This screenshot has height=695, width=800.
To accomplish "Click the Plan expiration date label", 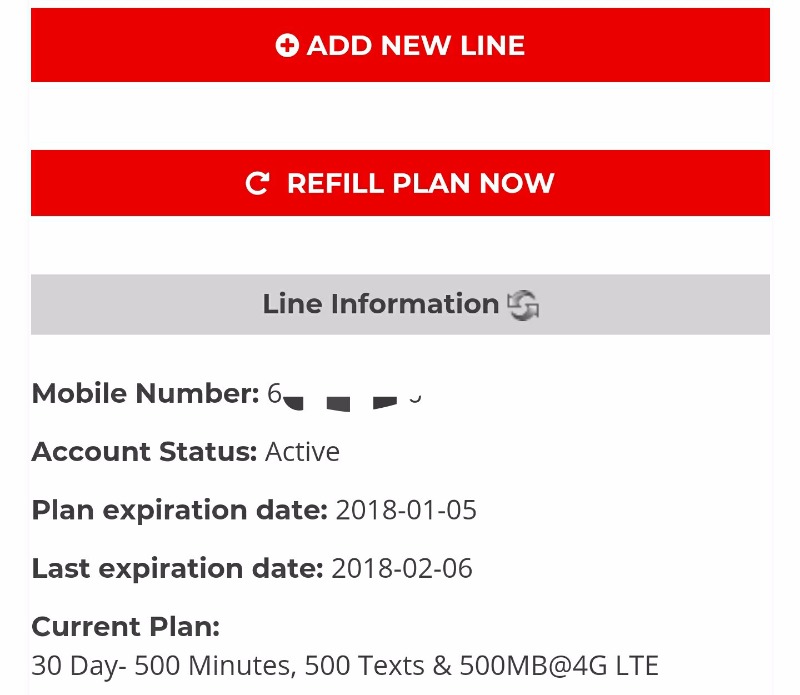I will [x=180, y=510].
